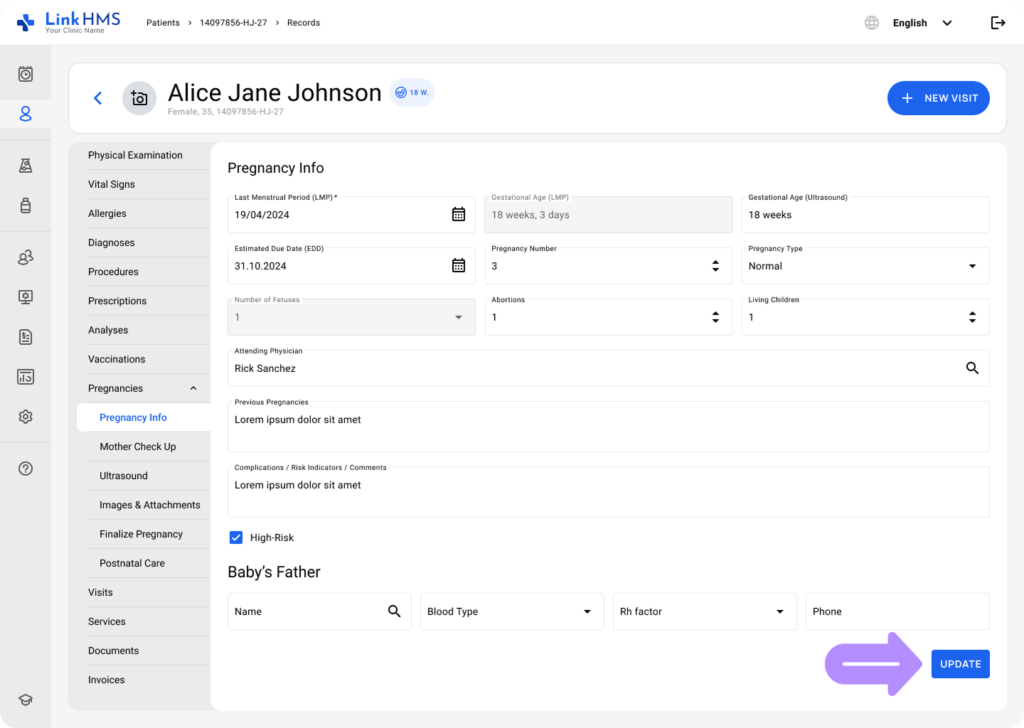Click the patient photo camera icon
Image resolution: width=1024 pixels, height=728 pixels.
click(139, 98)
